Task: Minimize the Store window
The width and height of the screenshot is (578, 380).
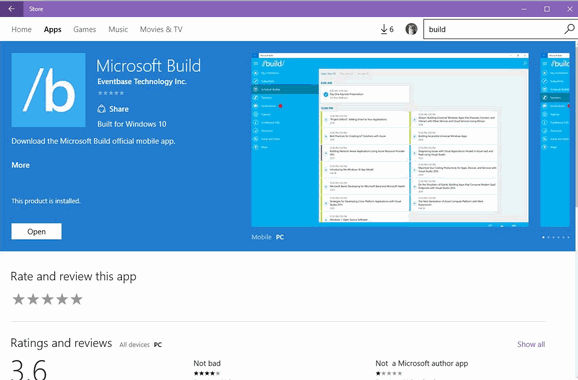Action: click(x=524, y=9)
